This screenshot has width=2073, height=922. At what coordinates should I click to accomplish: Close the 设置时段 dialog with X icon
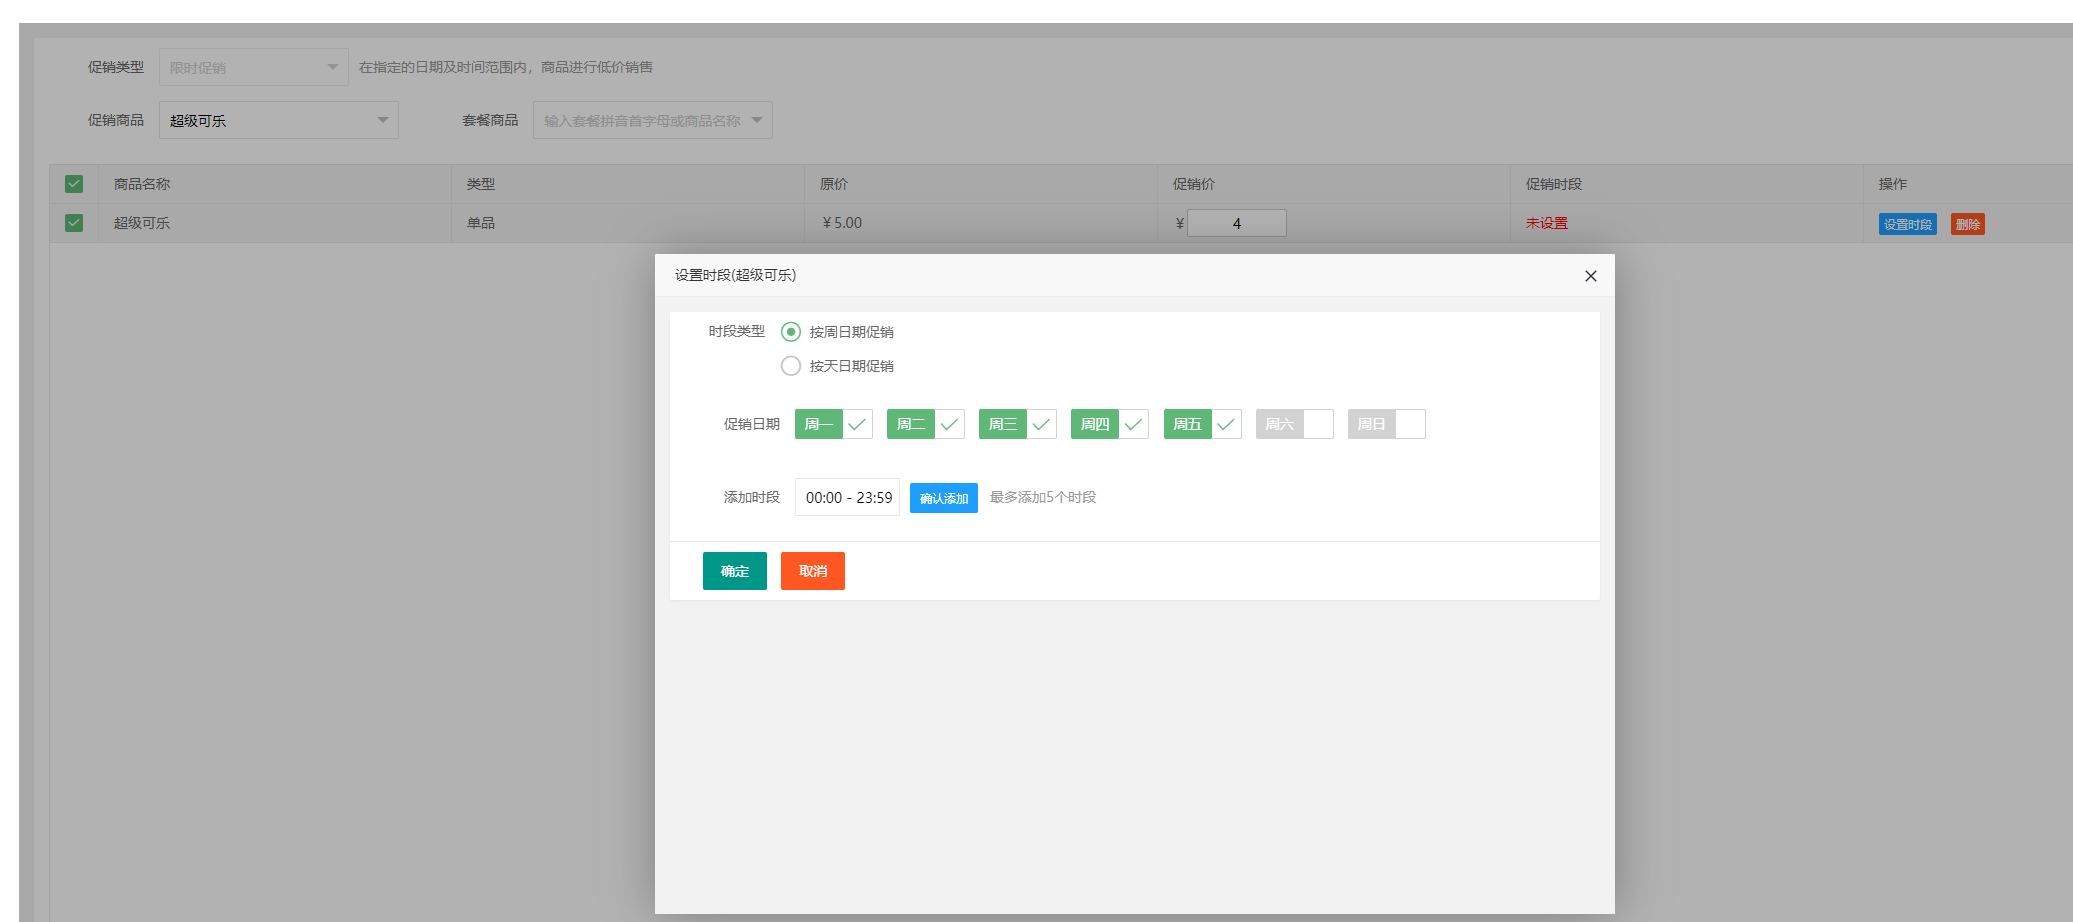(x=1590, y=276)
